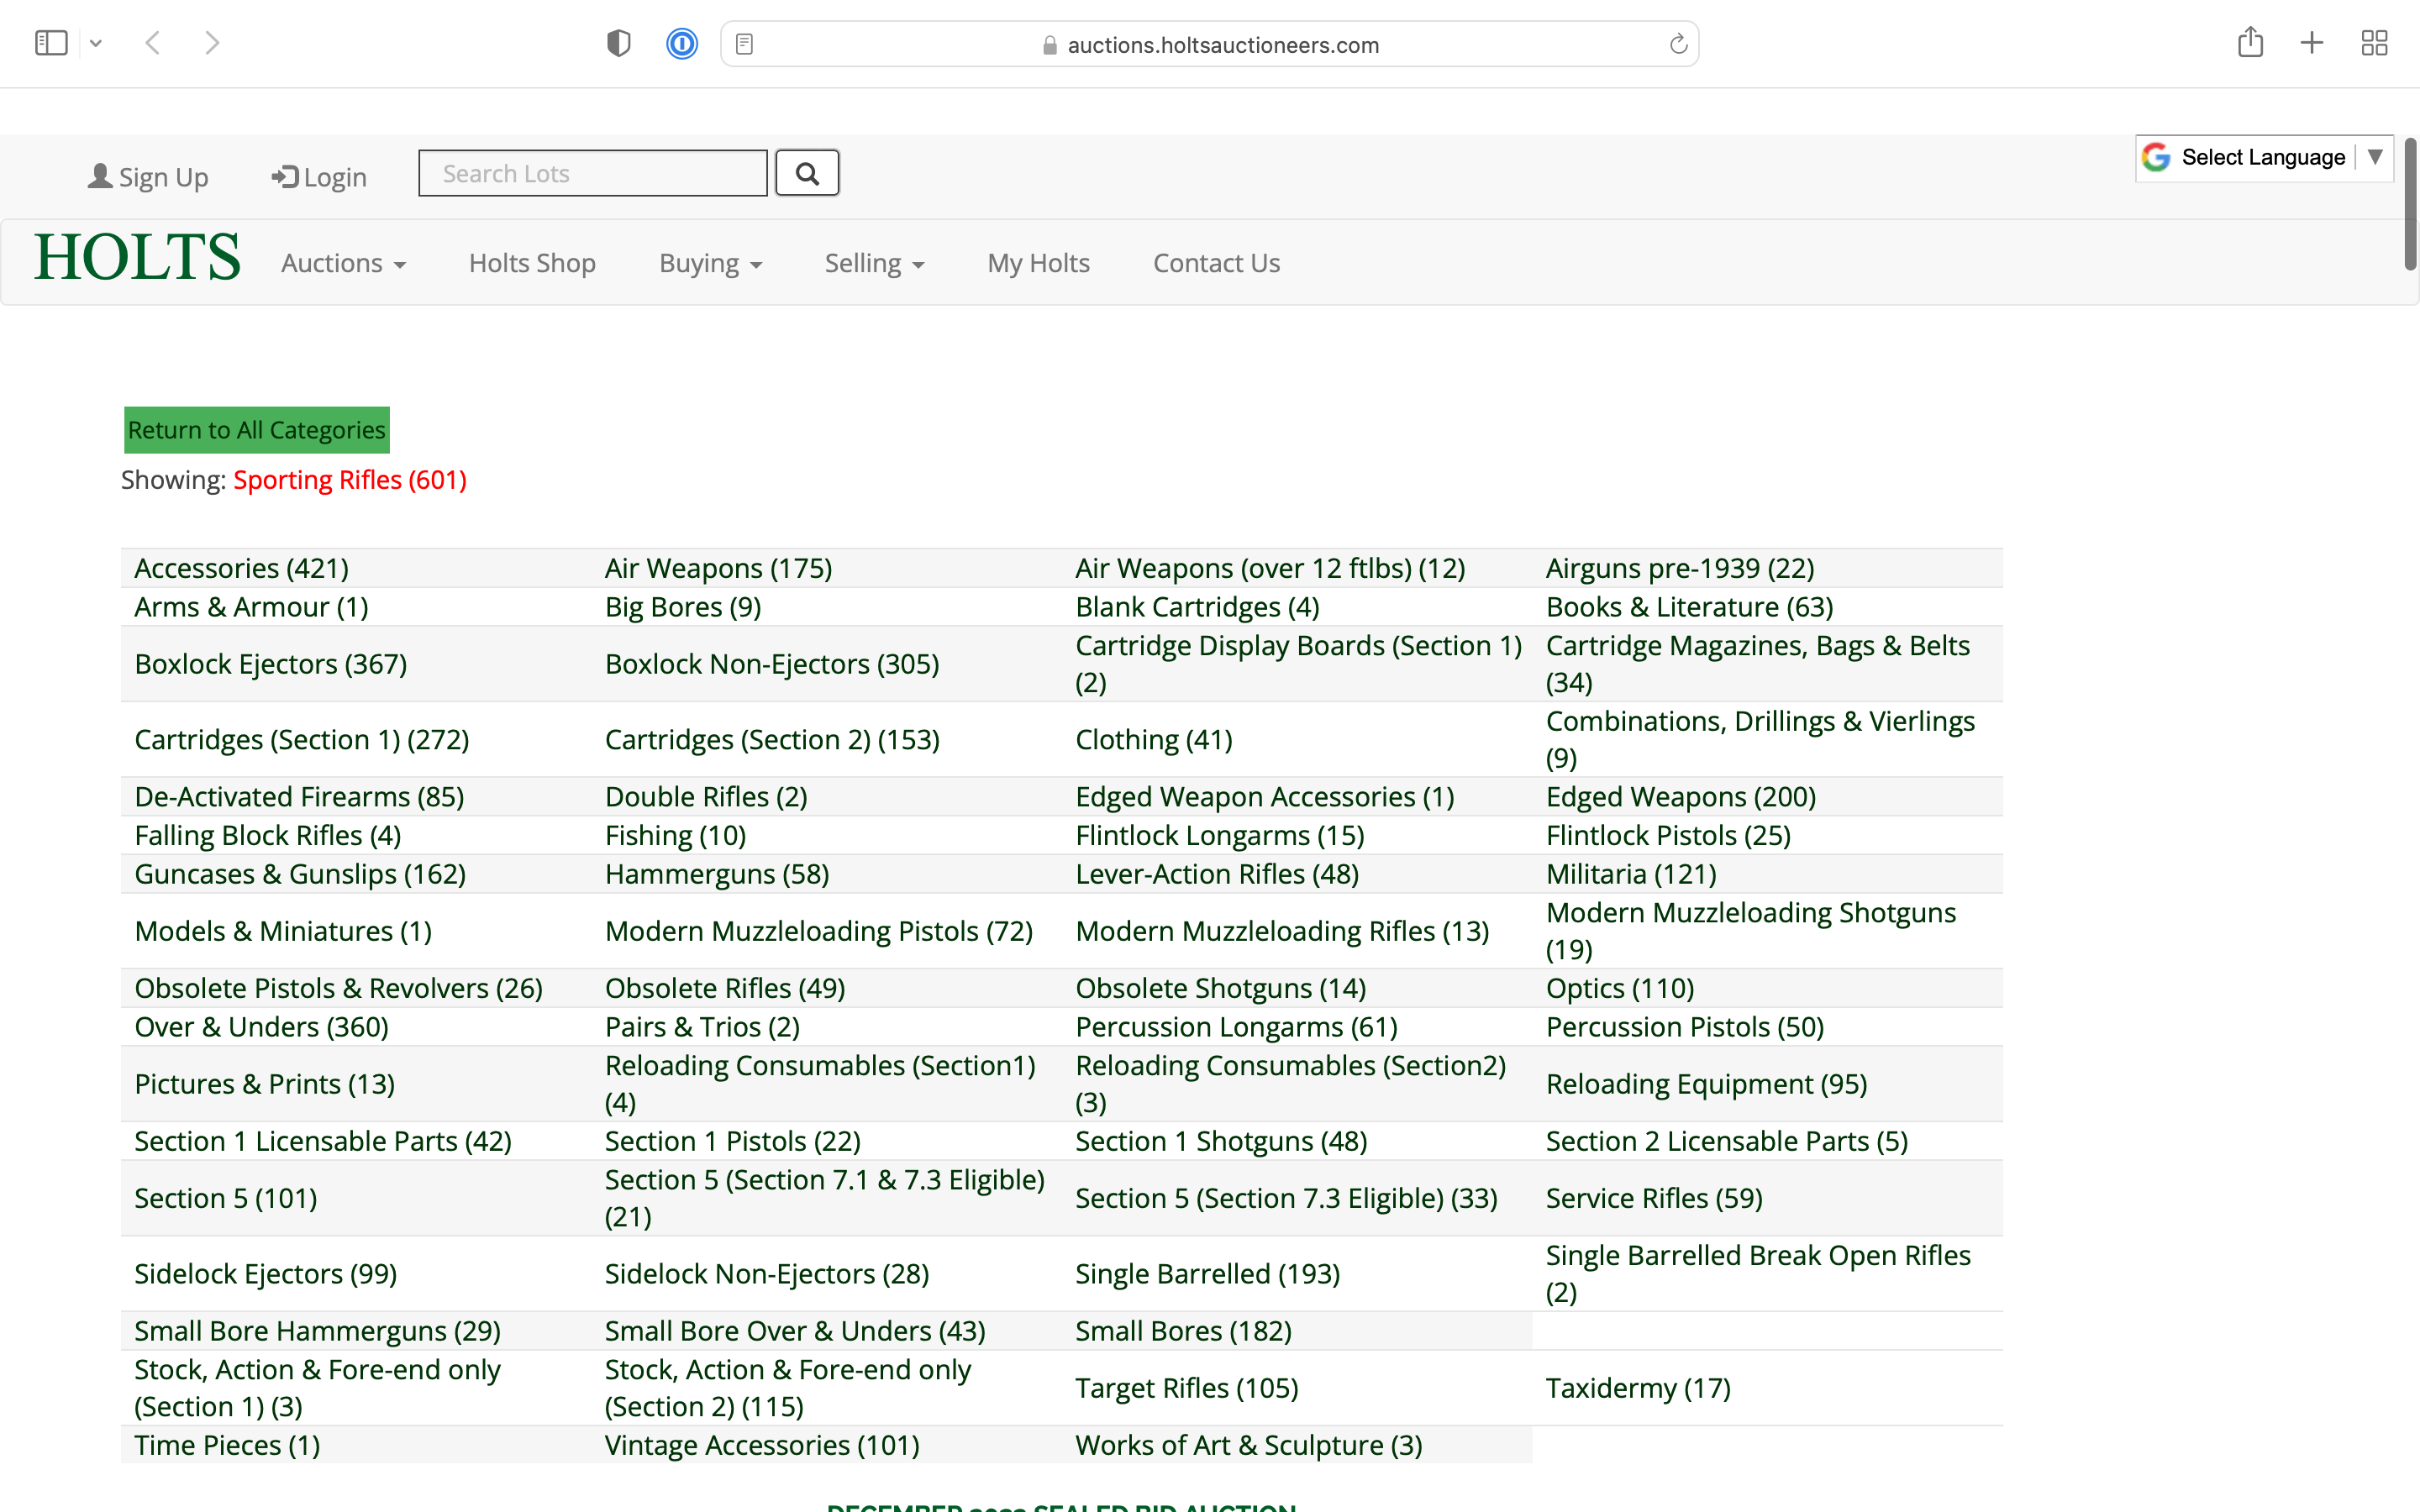2420x1512 pixels.
Task: Click Return to All Categories button
Action: (257, 430)
